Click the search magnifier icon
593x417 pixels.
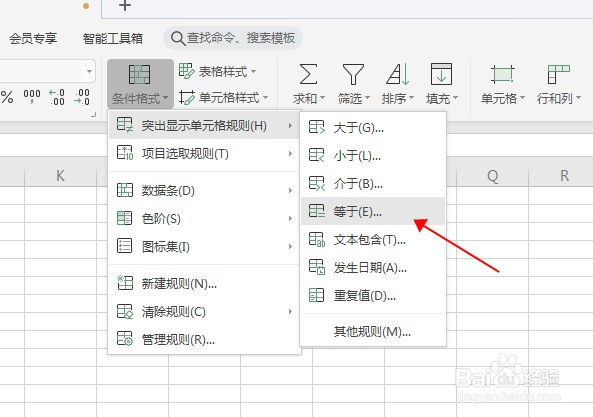point(178,38)
